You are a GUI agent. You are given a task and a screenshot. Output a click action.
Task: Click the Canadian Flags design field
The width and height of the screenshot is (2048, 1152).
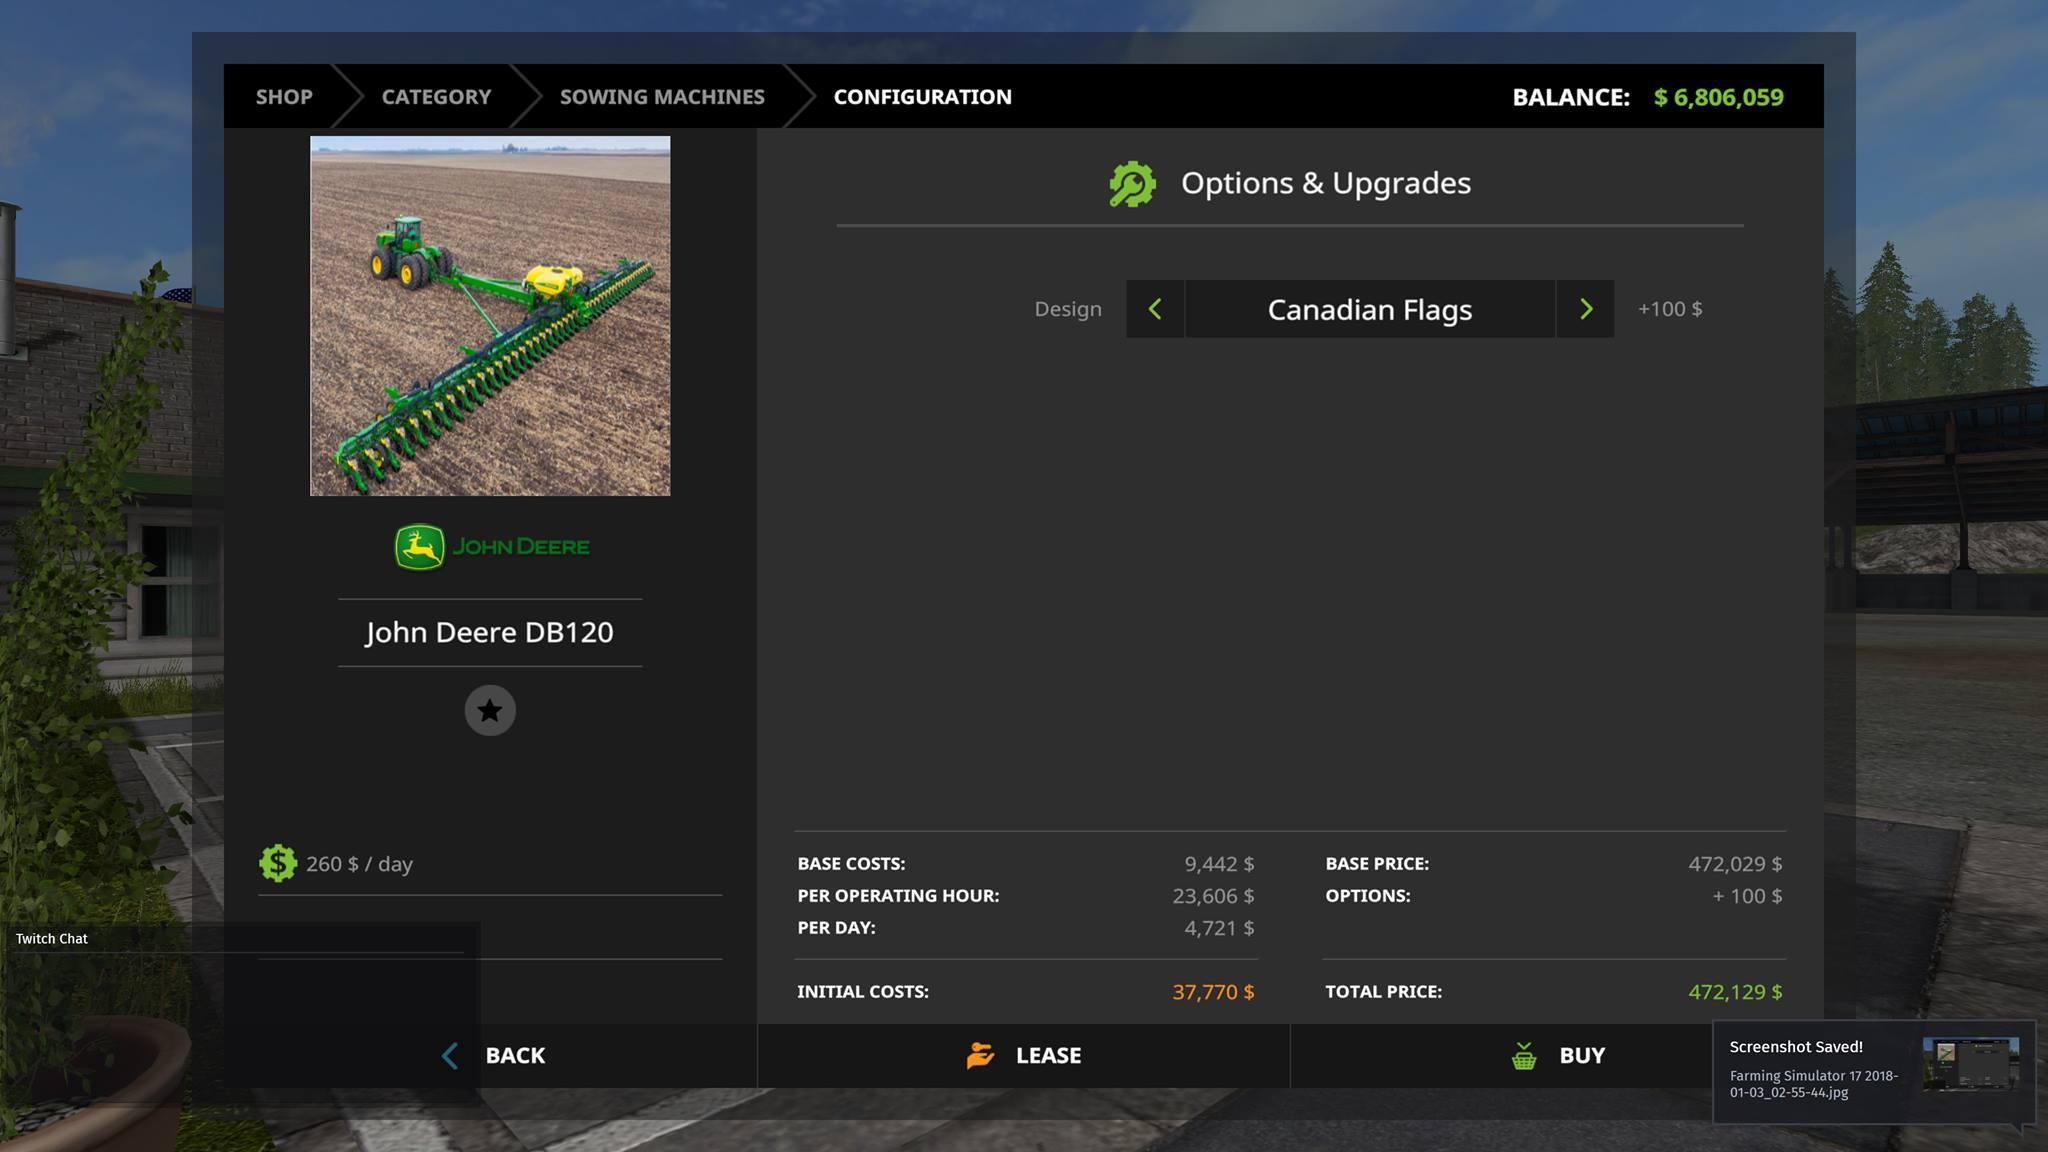point(1369,309)
